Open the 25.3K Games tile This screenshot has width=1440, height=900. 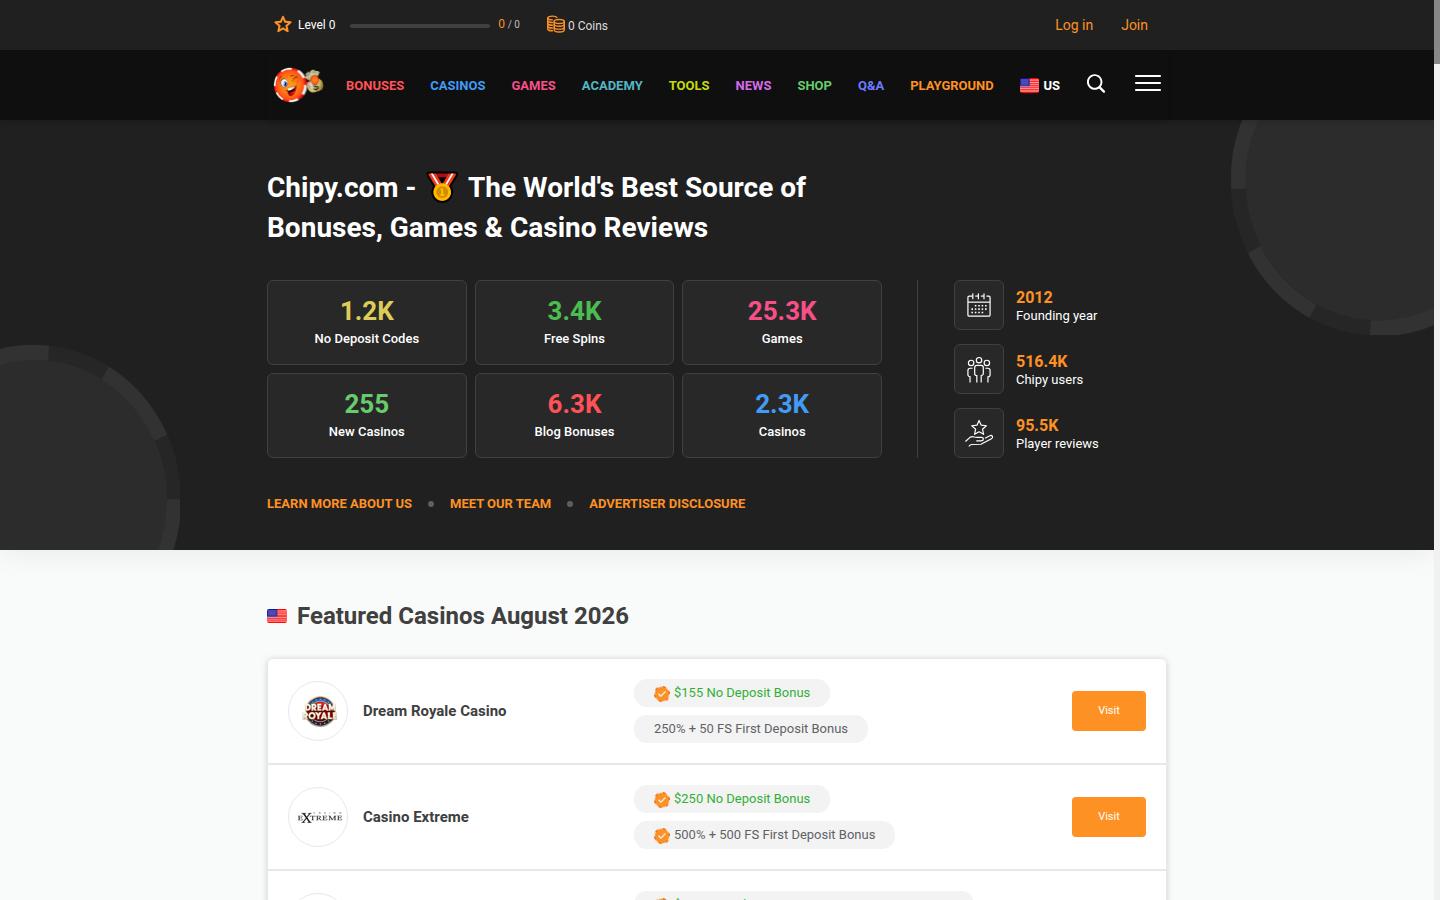pyautogui.click(x=782, y=322)
